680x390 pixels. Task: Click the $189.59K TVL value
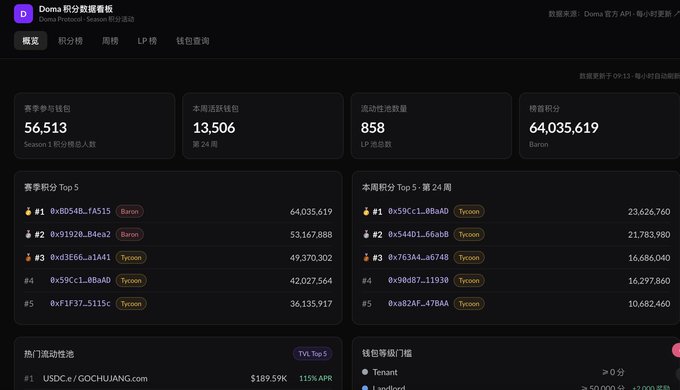[x=268, y=378]
